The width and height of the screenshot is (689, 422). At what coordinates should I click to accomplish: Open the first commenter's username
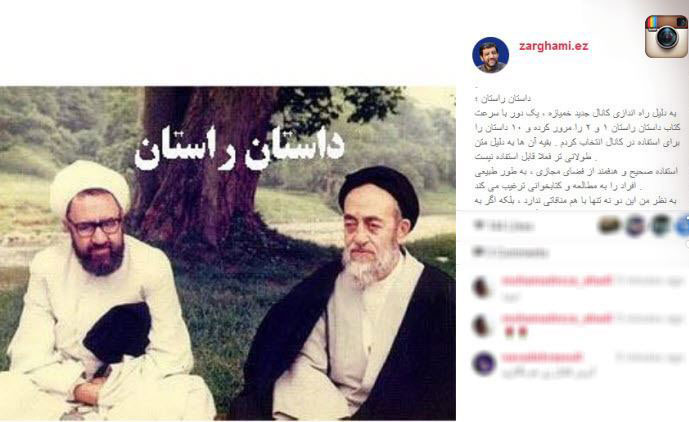(557, 280)
